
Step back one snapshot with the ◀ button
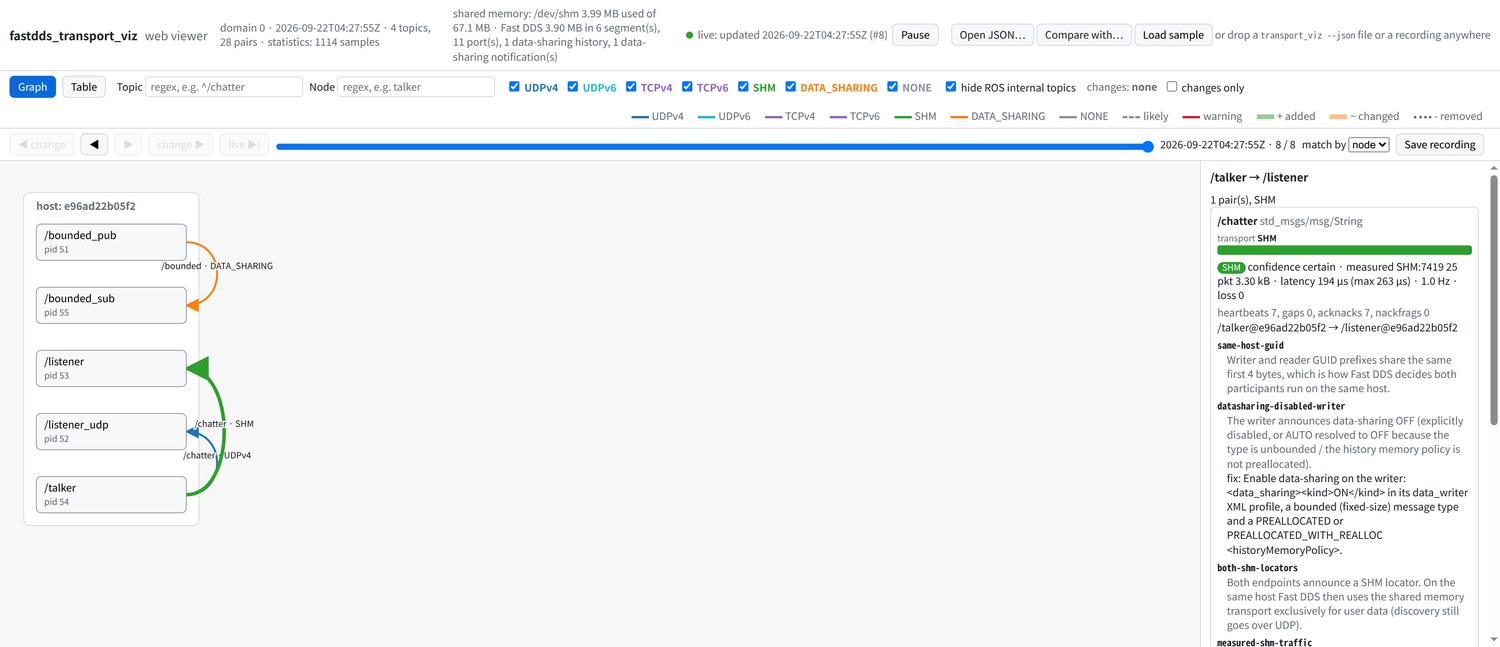94,145
